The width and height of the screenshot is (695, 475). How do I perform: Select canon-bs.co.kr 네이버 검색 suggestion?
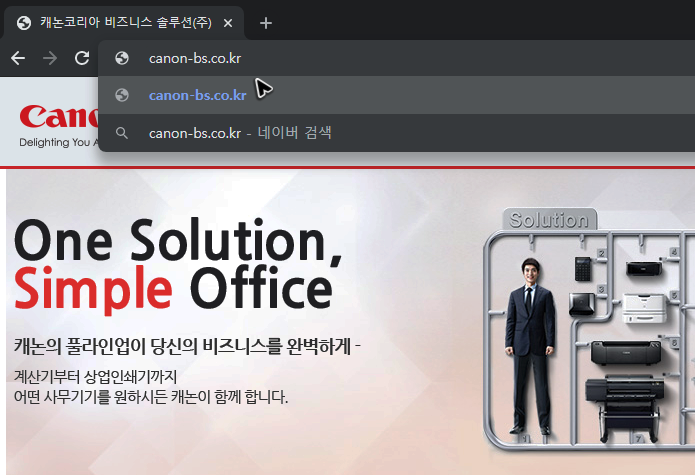pyautogui.click(x=396, y=133)
